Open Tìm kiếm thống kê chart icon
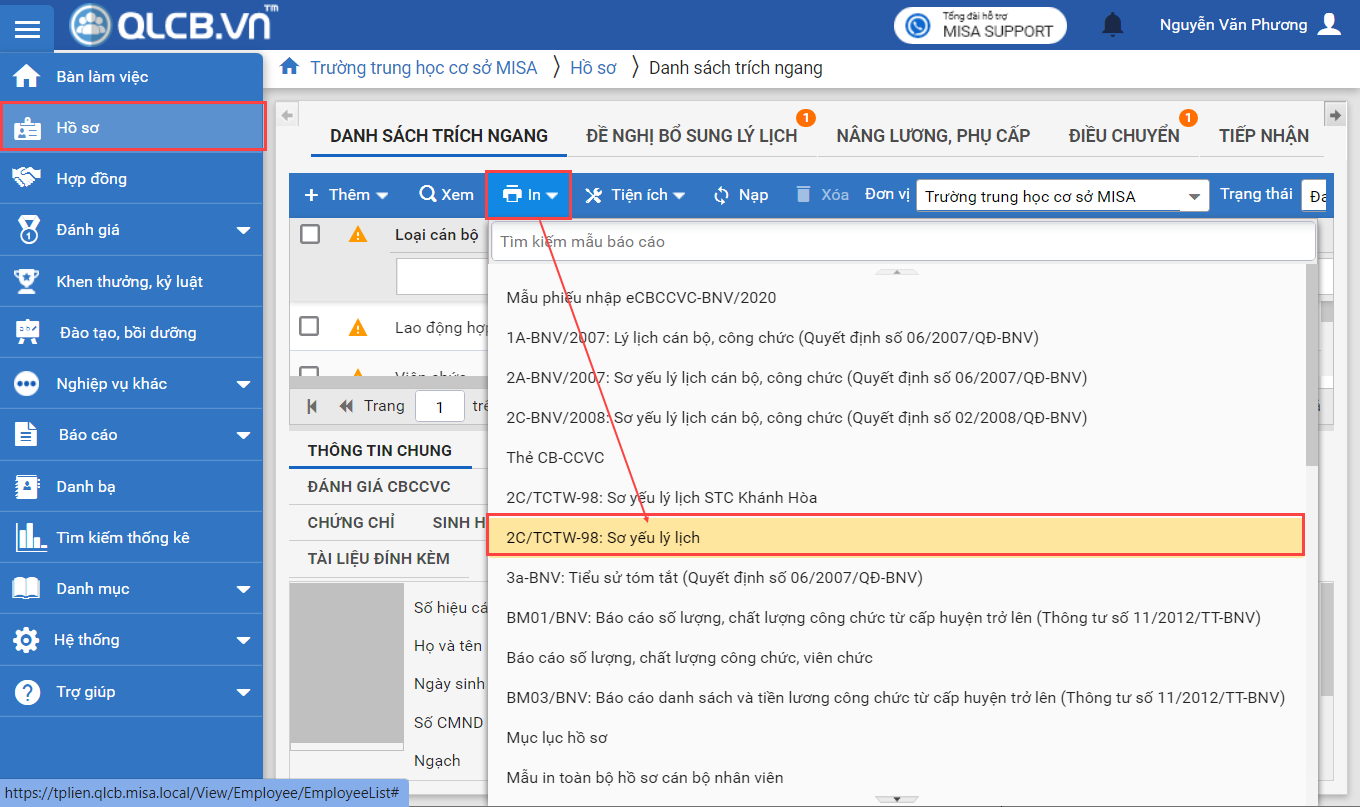1360x807 pixels. pyautogui.click(x=30, y=537)
